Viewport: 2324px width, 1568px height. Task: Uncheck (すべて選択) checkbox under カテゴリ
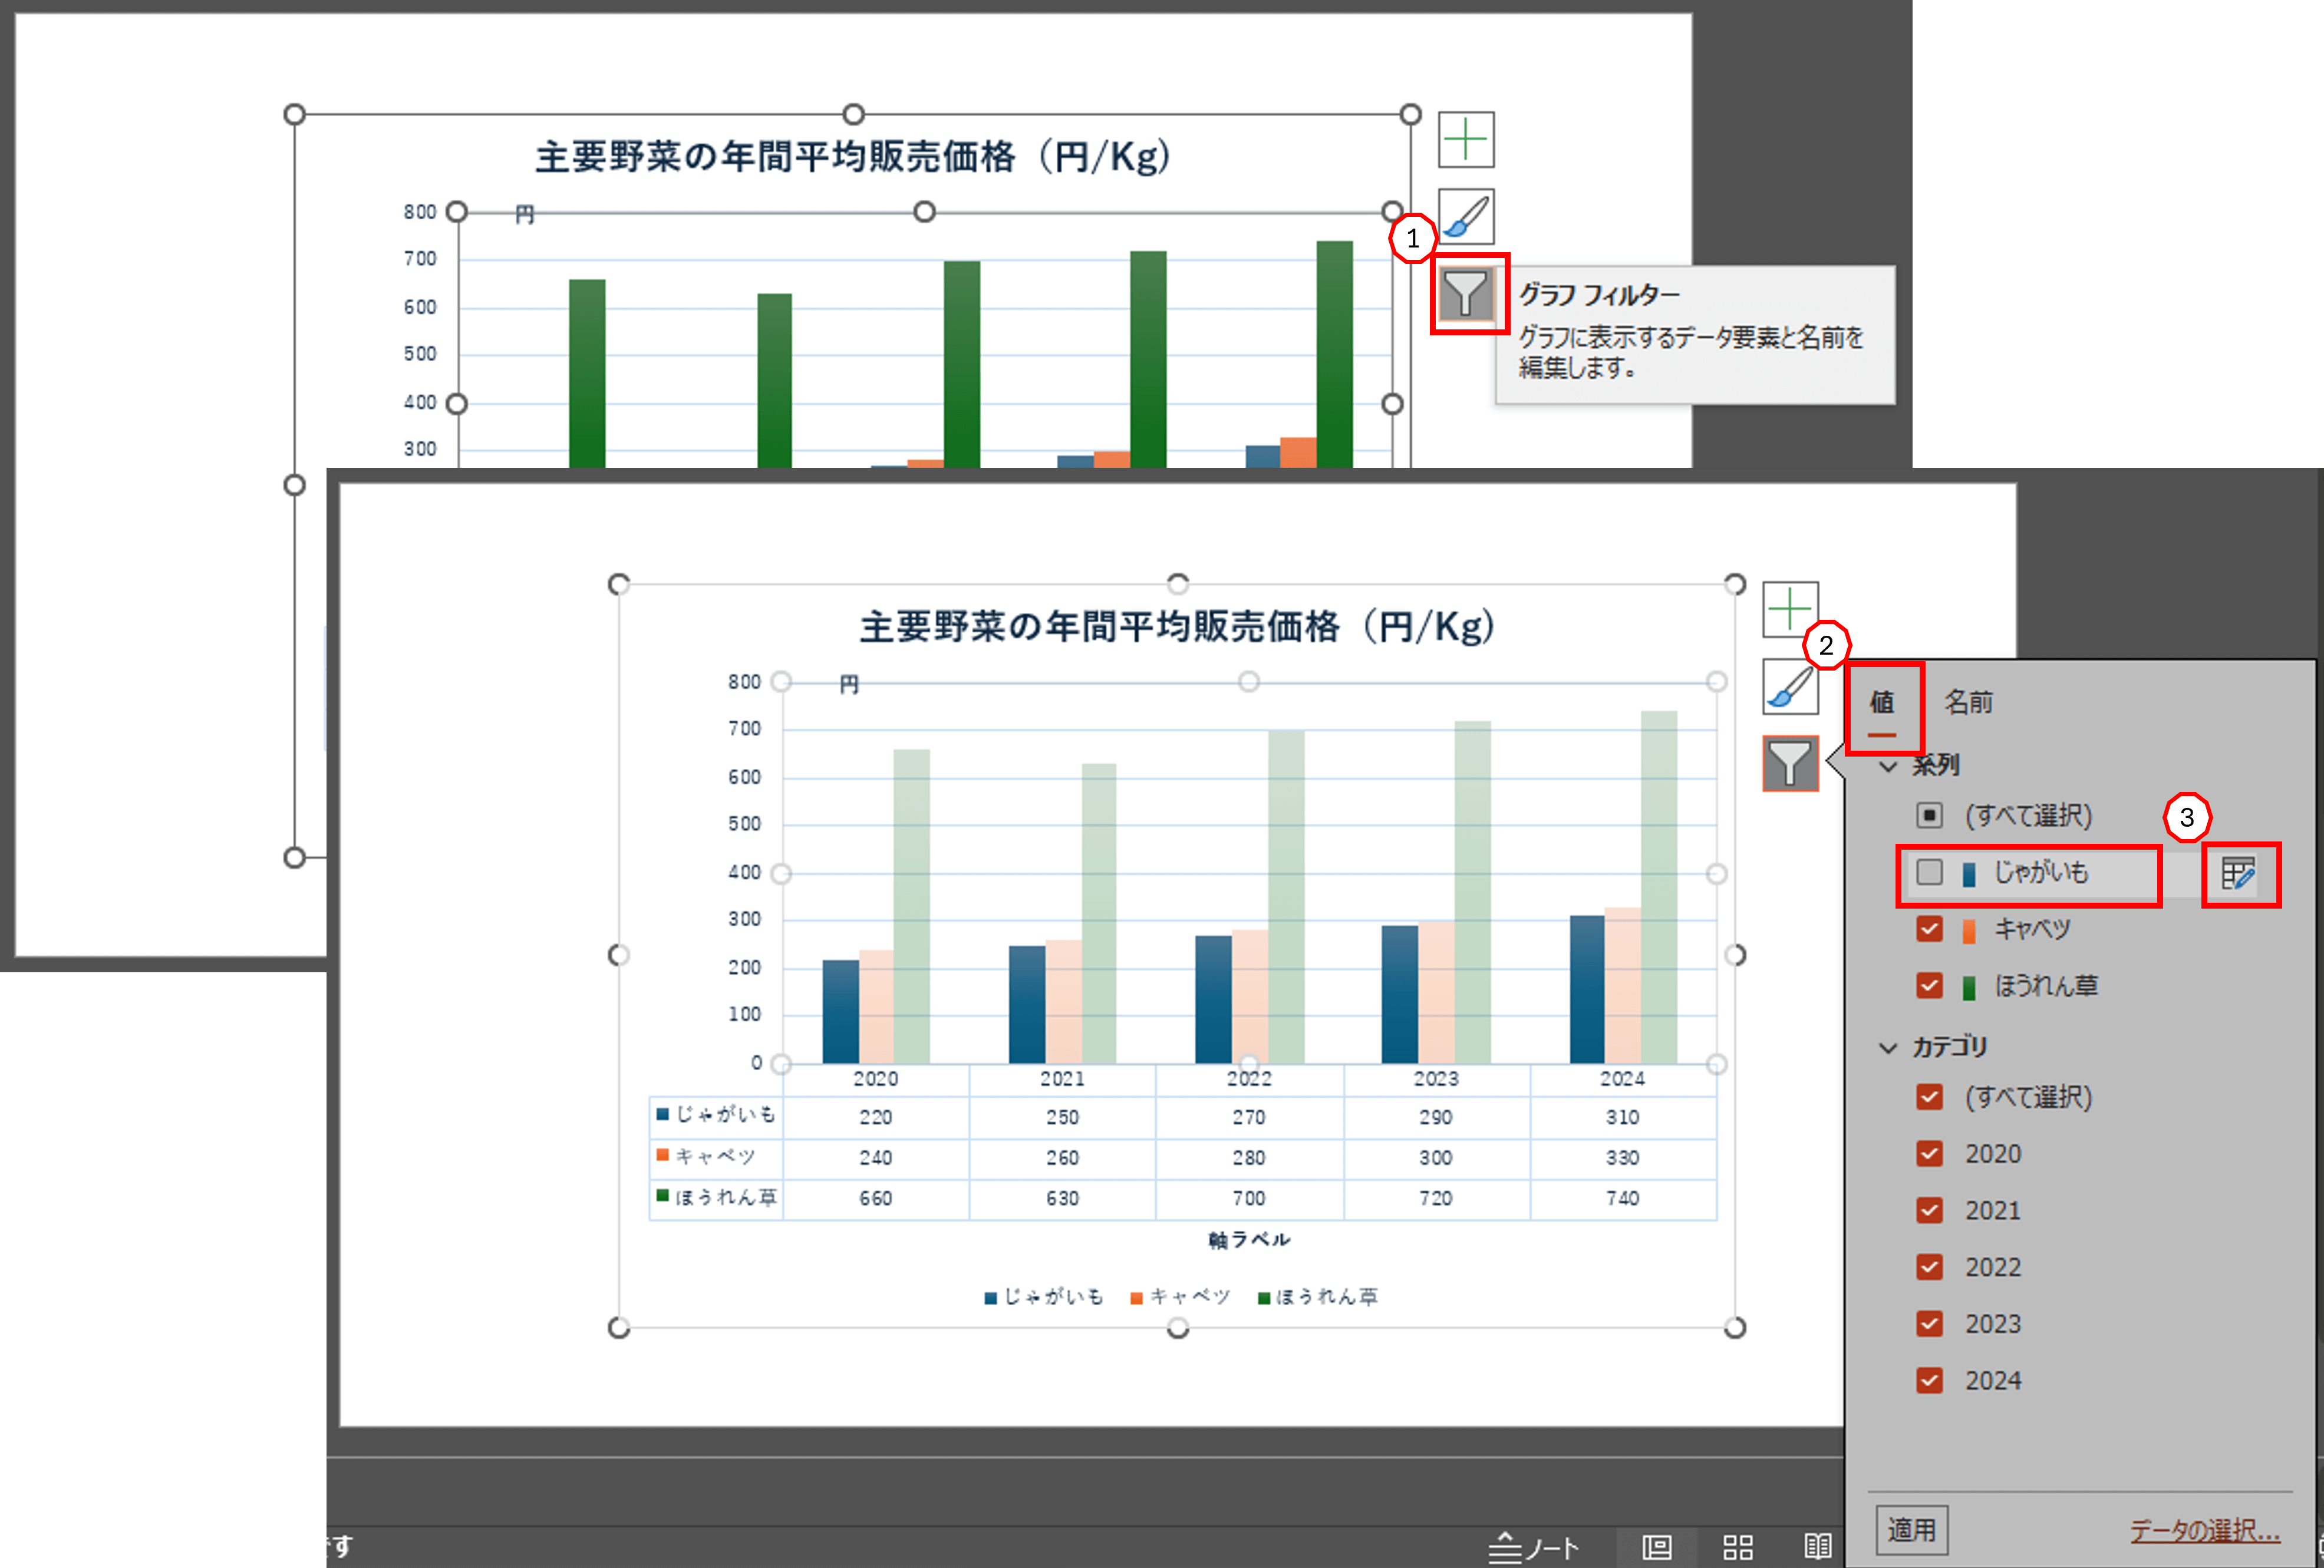tap(1929, 1097)
